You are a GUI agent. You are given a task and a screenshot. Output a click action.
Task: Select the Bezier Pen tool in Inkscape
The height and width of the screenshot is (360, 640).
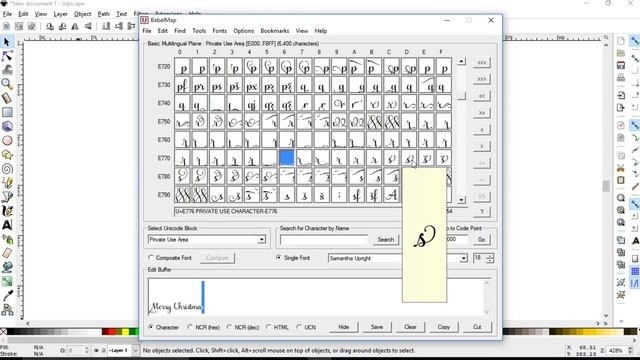(x=7, y=197)
